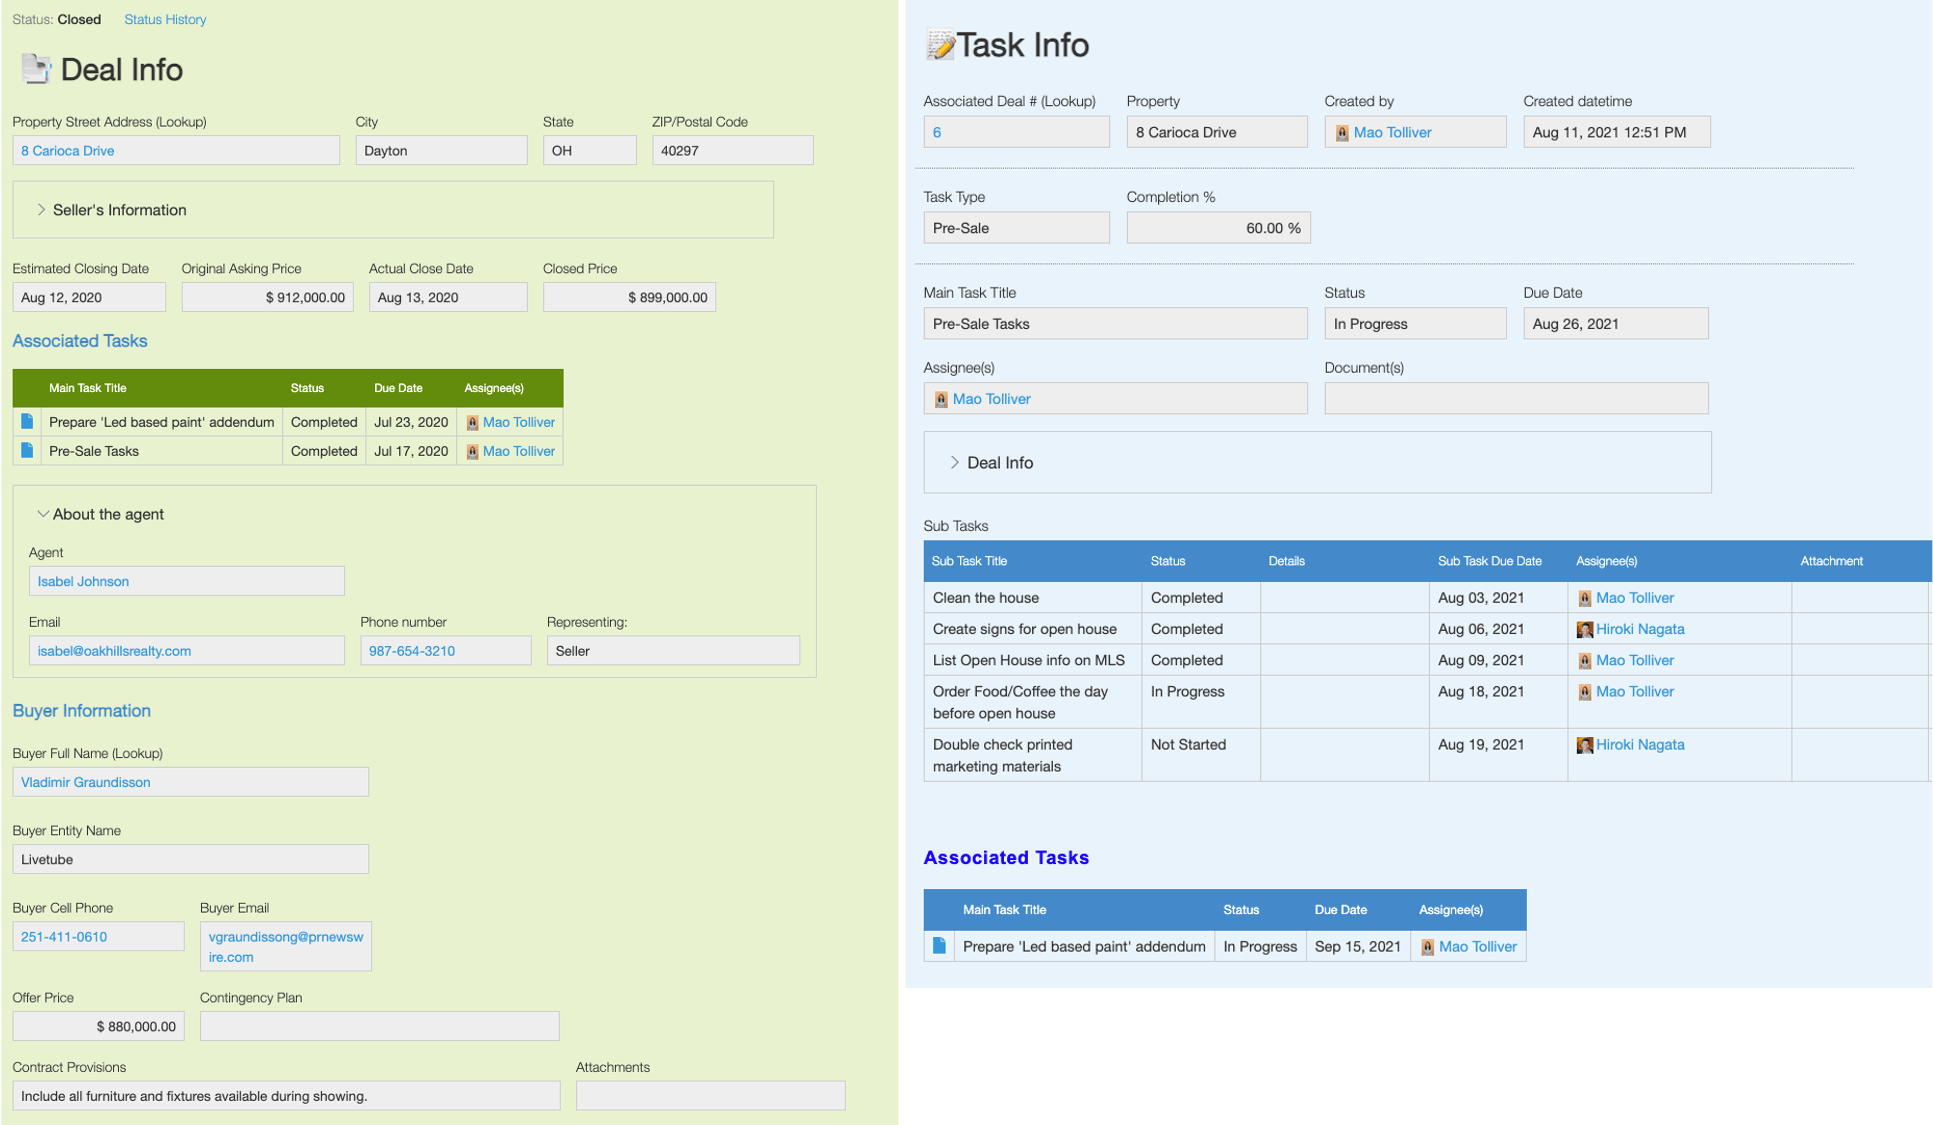This screenshot has width=1933, height=1125.
Task: Open the 8 Carioca Drive property link
Action: (x=67, y=151)
